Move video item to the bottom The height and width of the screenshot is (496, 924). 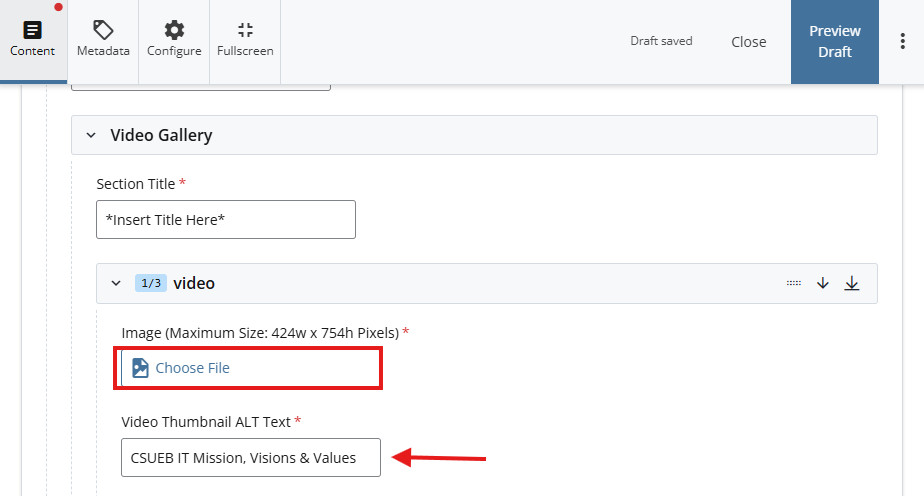852,283
